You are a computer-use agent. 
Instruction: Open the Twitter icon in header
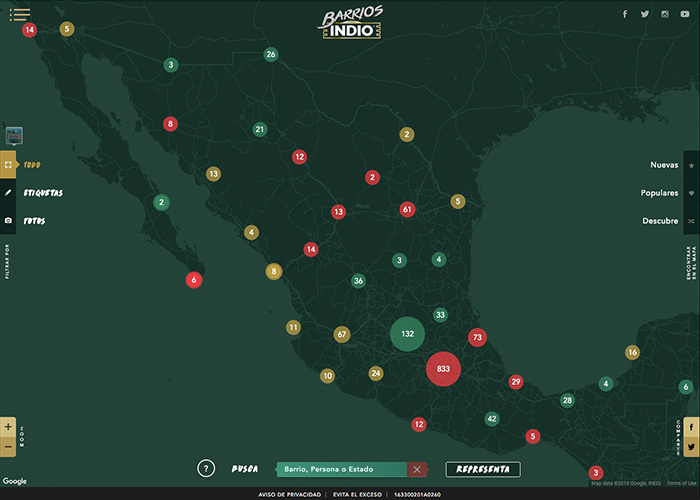coord(645,14)
